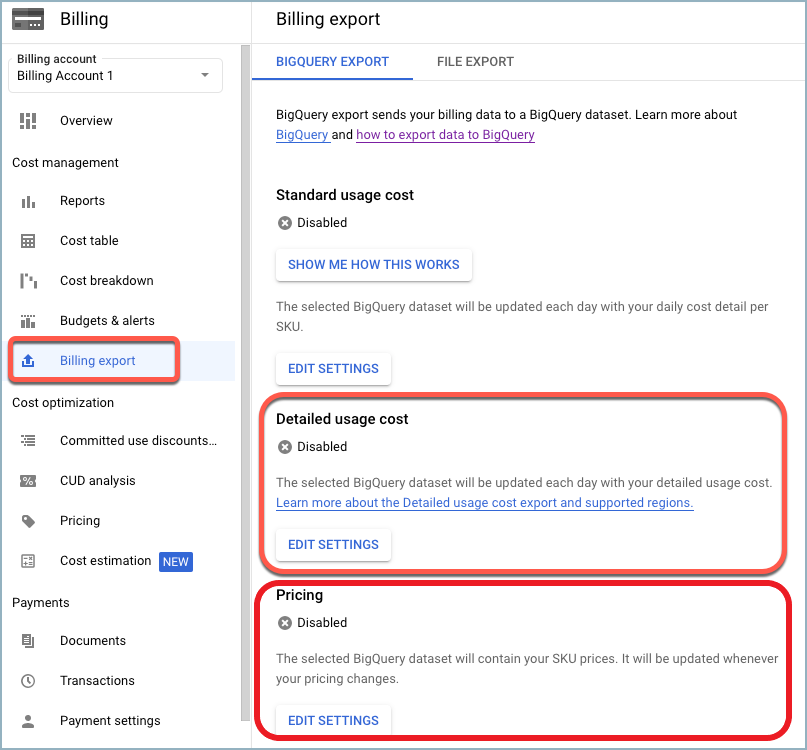Click Show Me How This Works button
Screen dimensions: 807x750
pos(374,265)
